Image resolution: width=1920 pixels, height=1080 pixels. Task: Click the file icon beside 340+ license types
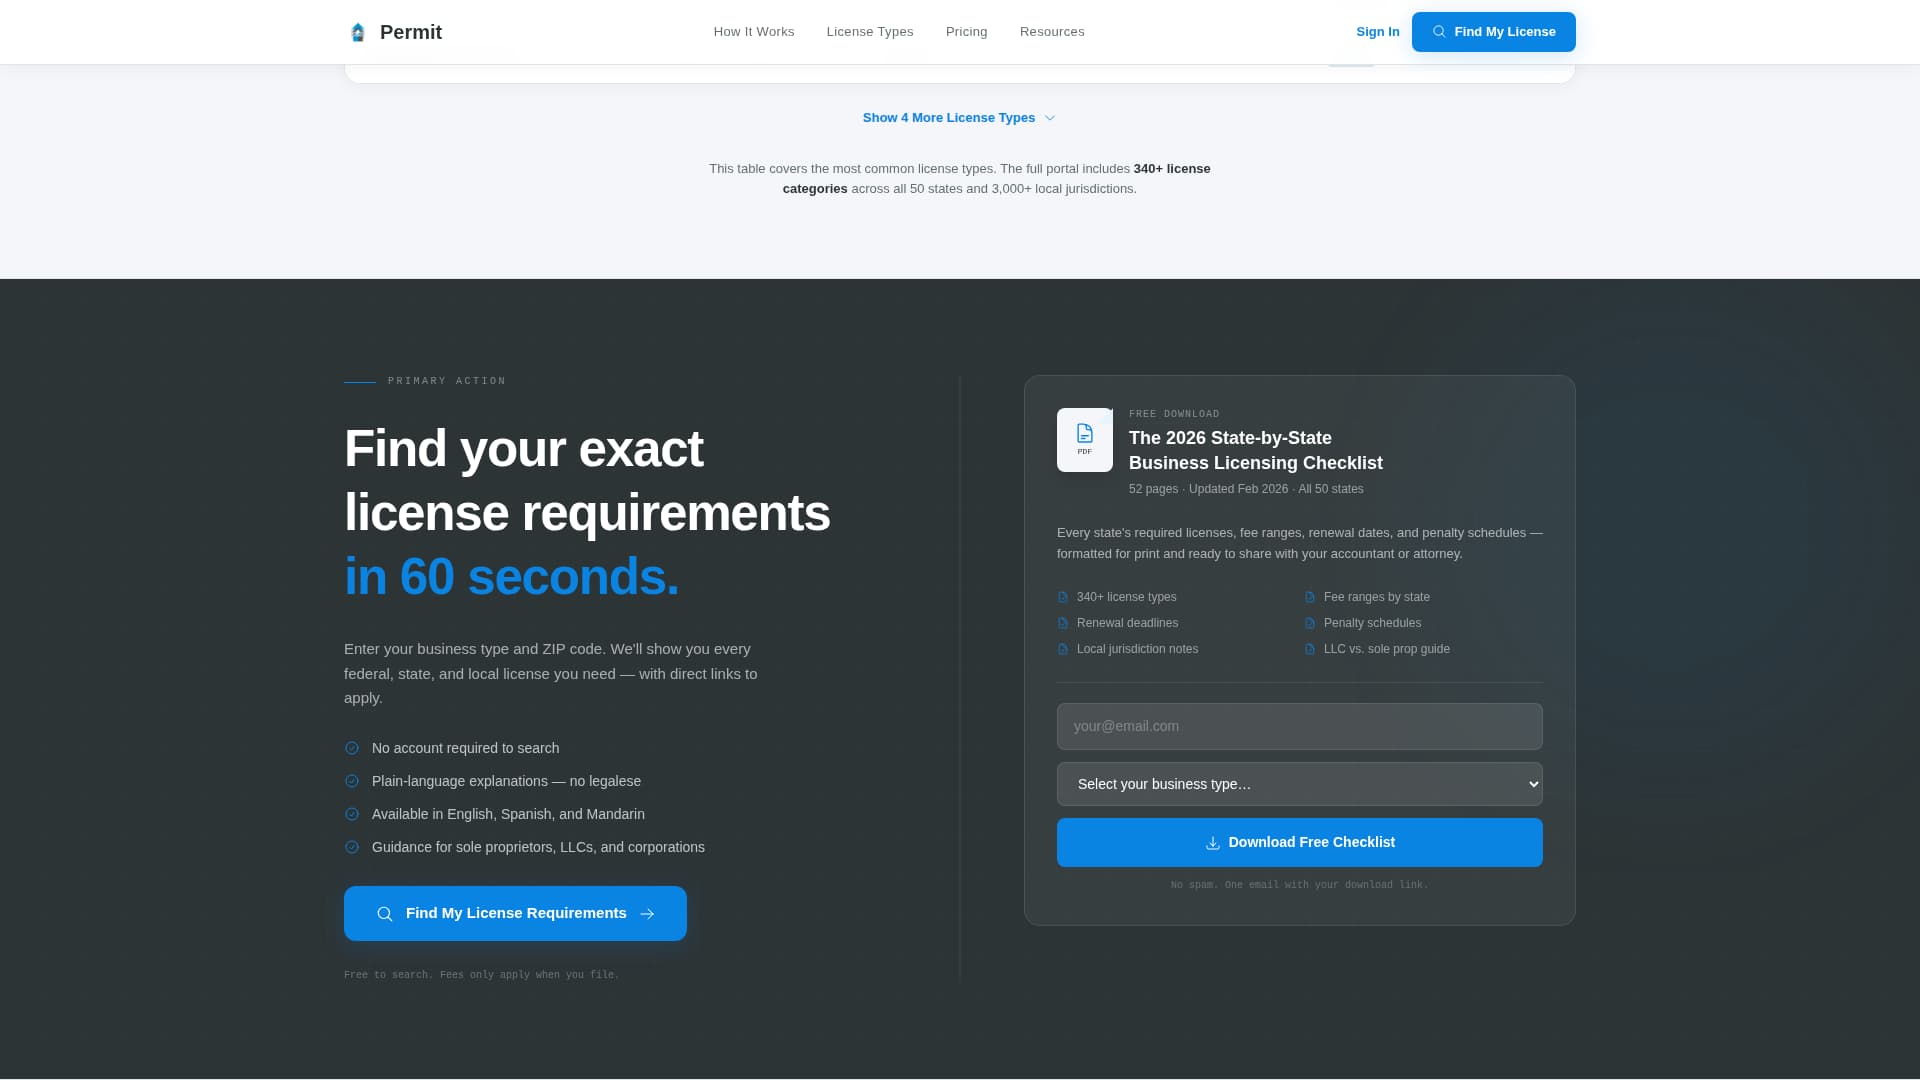click(1063, 597)
